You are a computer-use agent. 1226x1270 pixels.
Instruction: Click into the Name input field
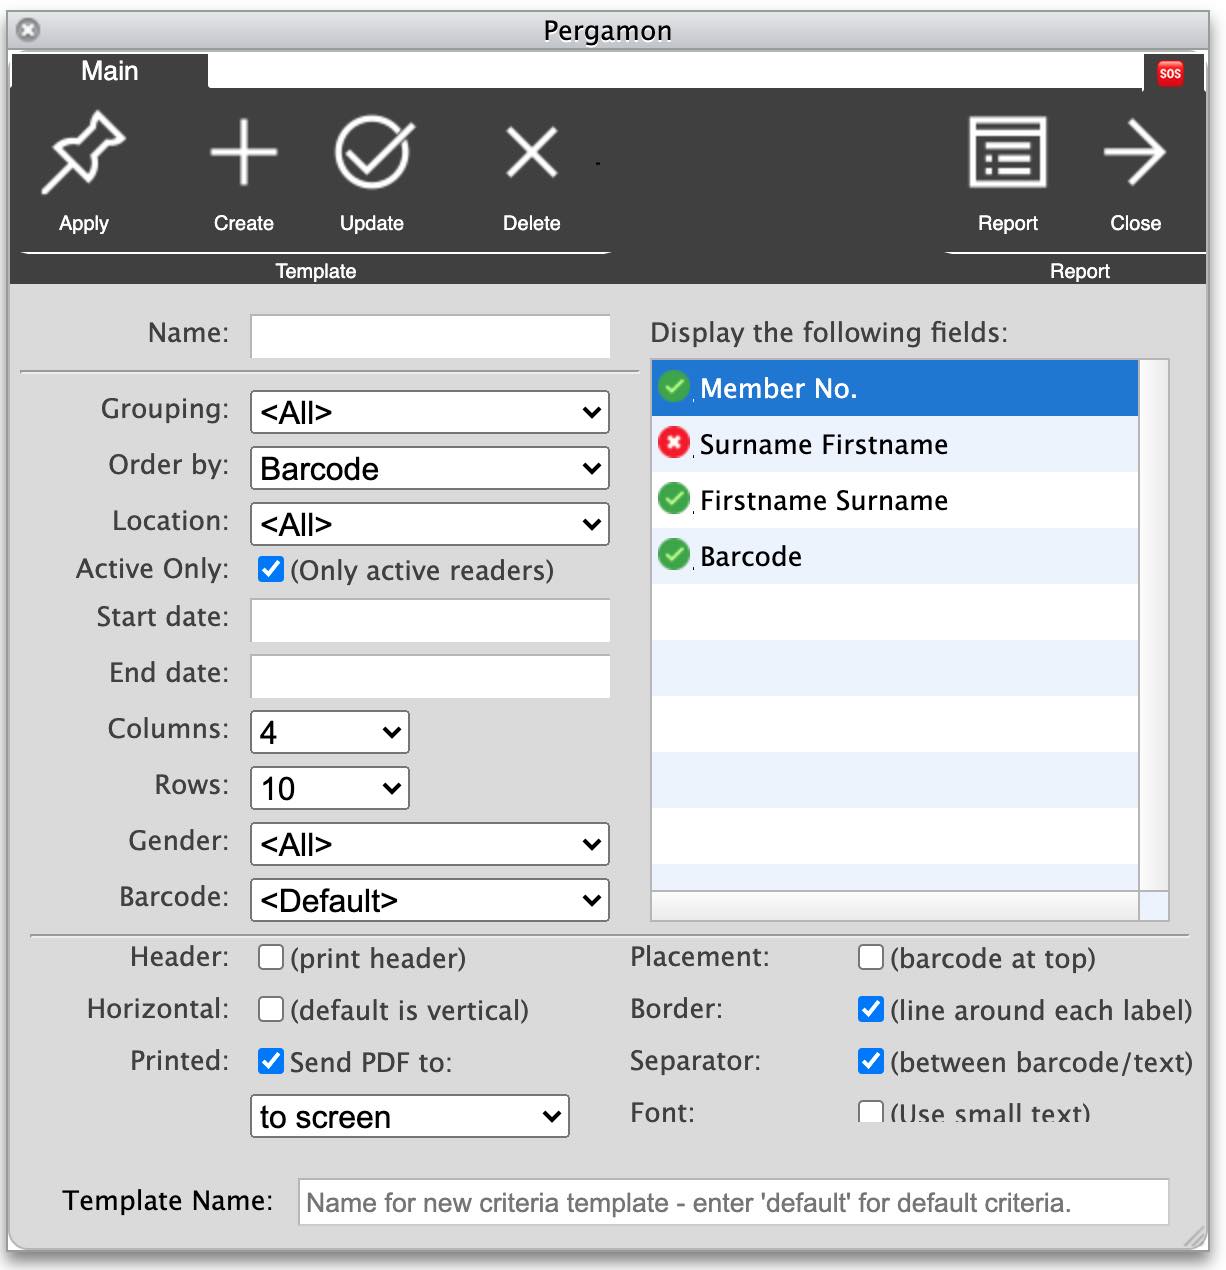(x=430, y=336)
